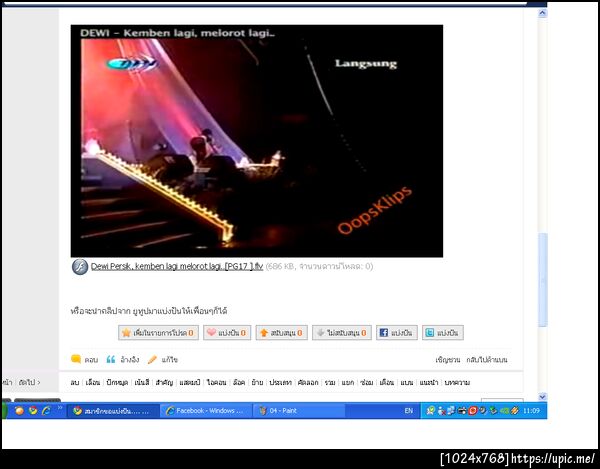Screen dimensions: 600x469
Task: Open Firefox from the quick launch bar
Action: coord(19,410)
